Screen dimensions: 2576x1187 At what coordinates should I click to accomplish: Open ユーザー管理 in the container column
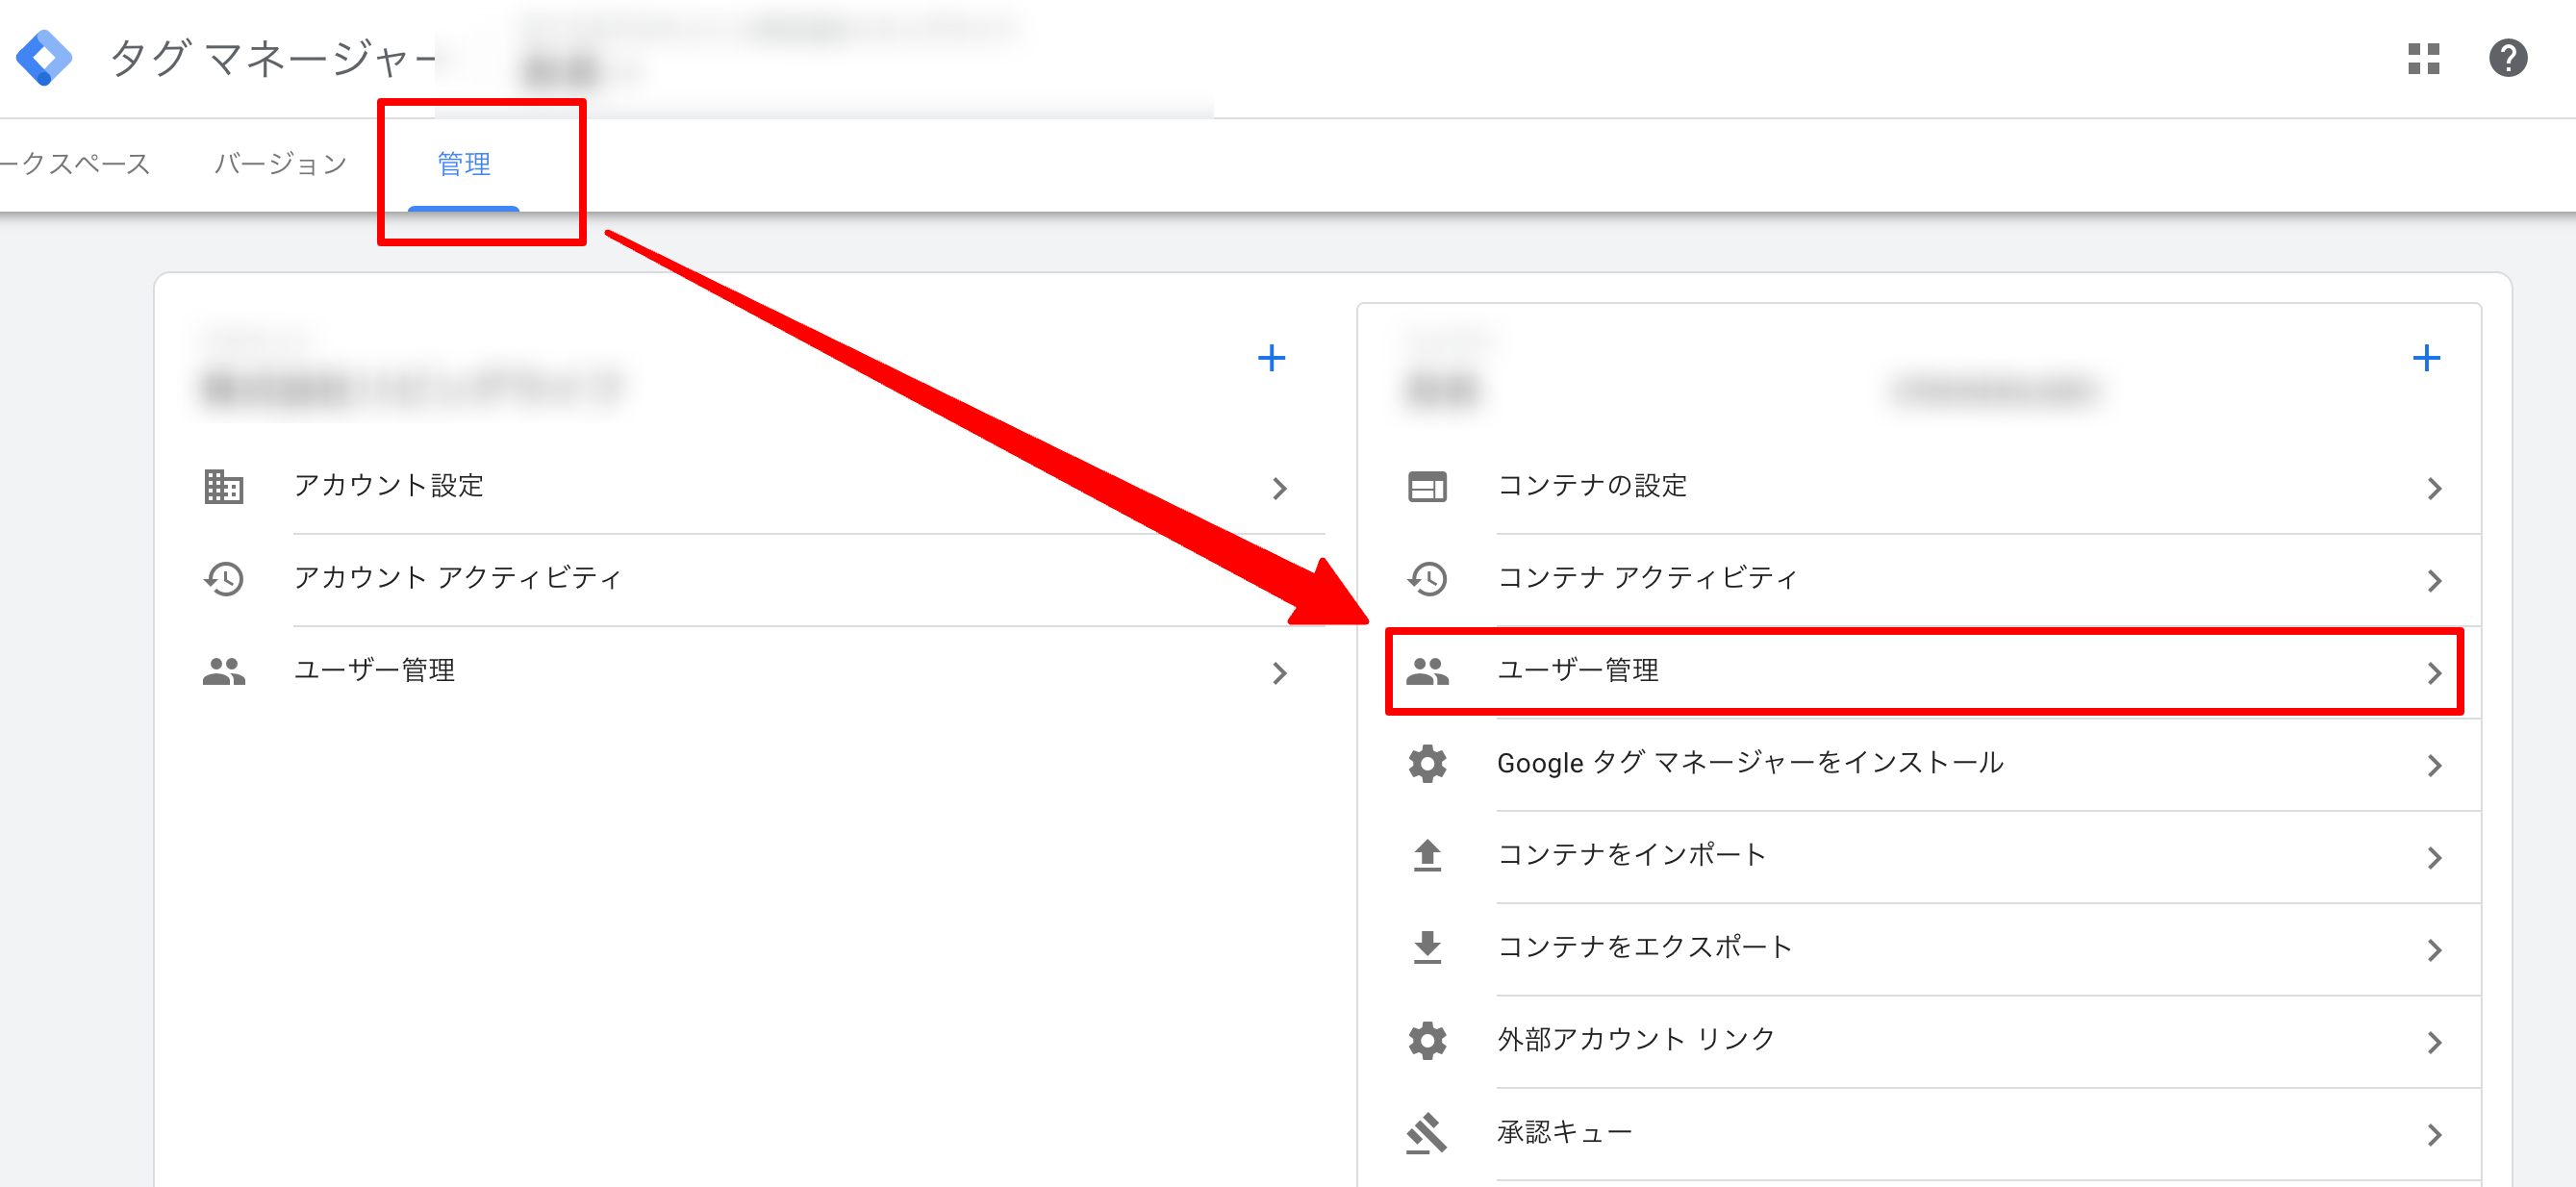tap(1578, 672)
